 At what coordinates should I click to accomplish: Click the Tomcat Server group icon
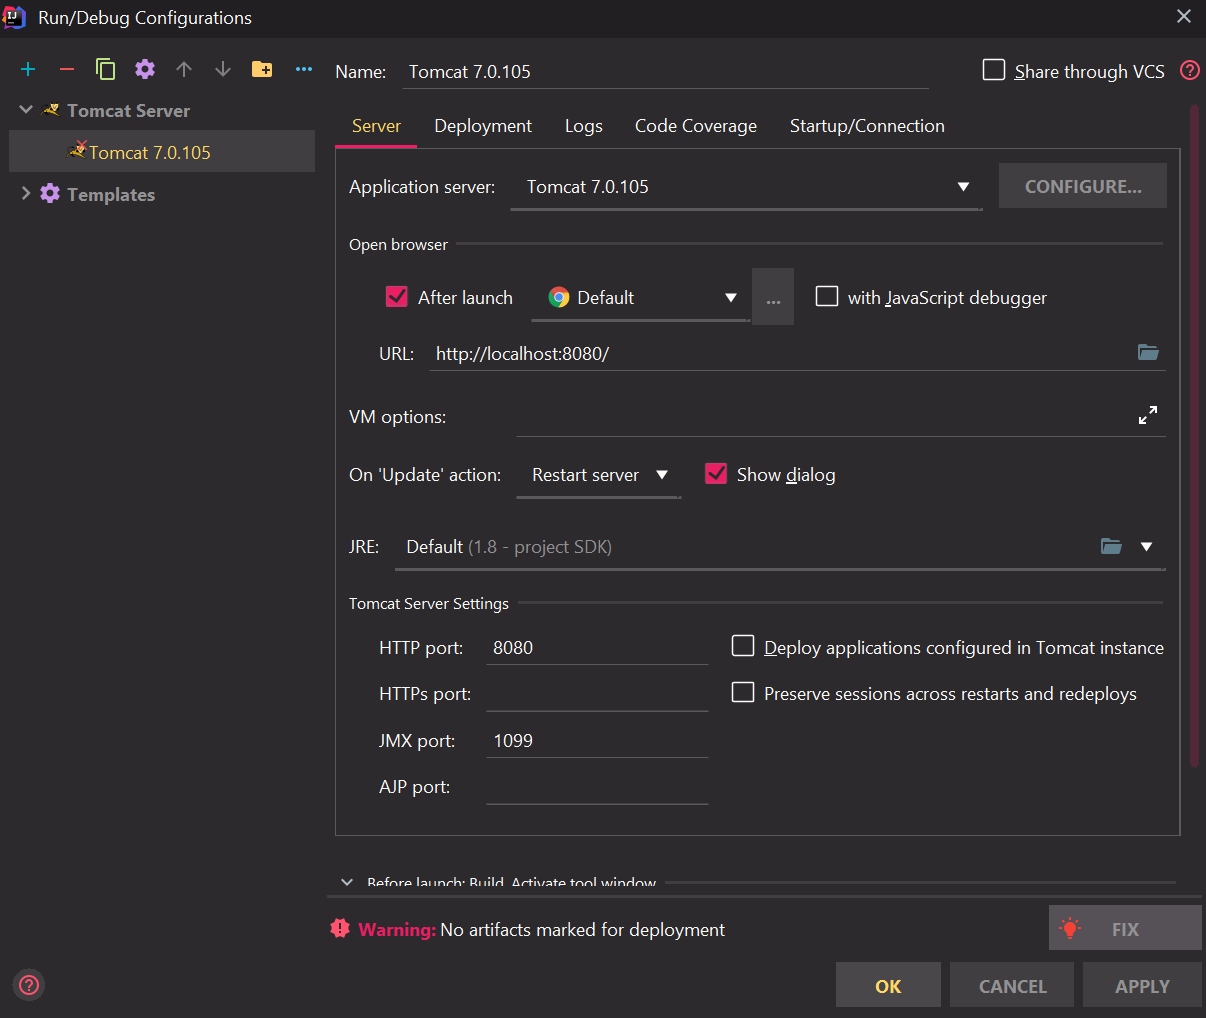pos(51,110)
